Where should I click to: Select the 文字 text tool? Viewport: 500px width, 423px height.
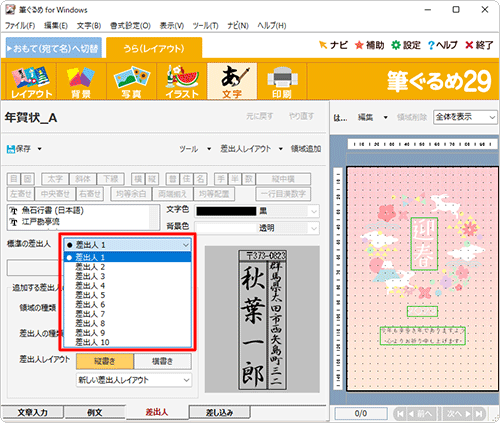(232, 81)
